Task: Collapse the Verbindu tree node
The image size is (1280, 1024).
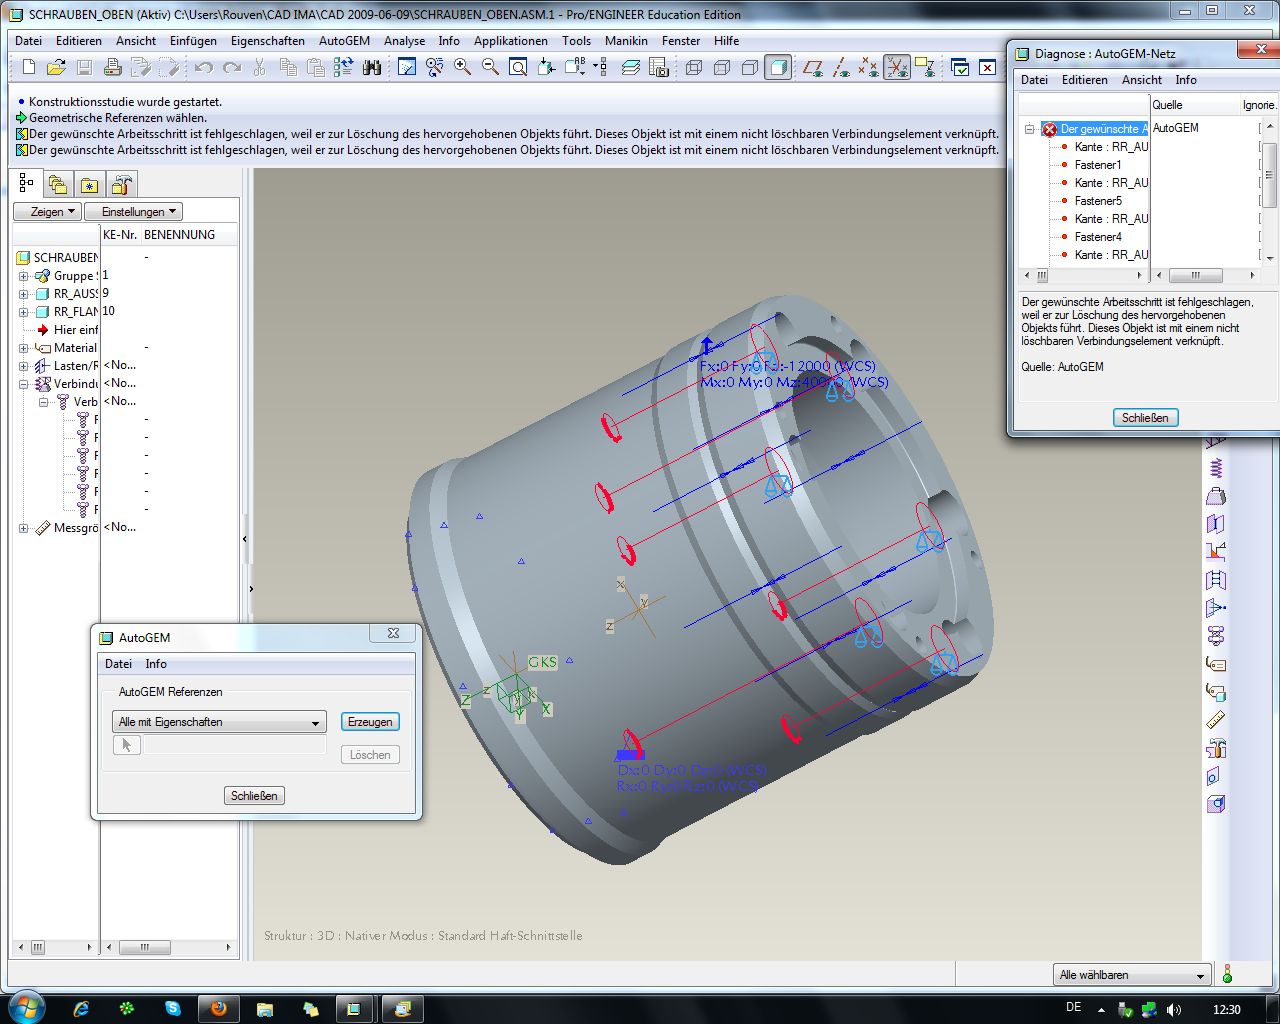Action: (x=24, y=384)
